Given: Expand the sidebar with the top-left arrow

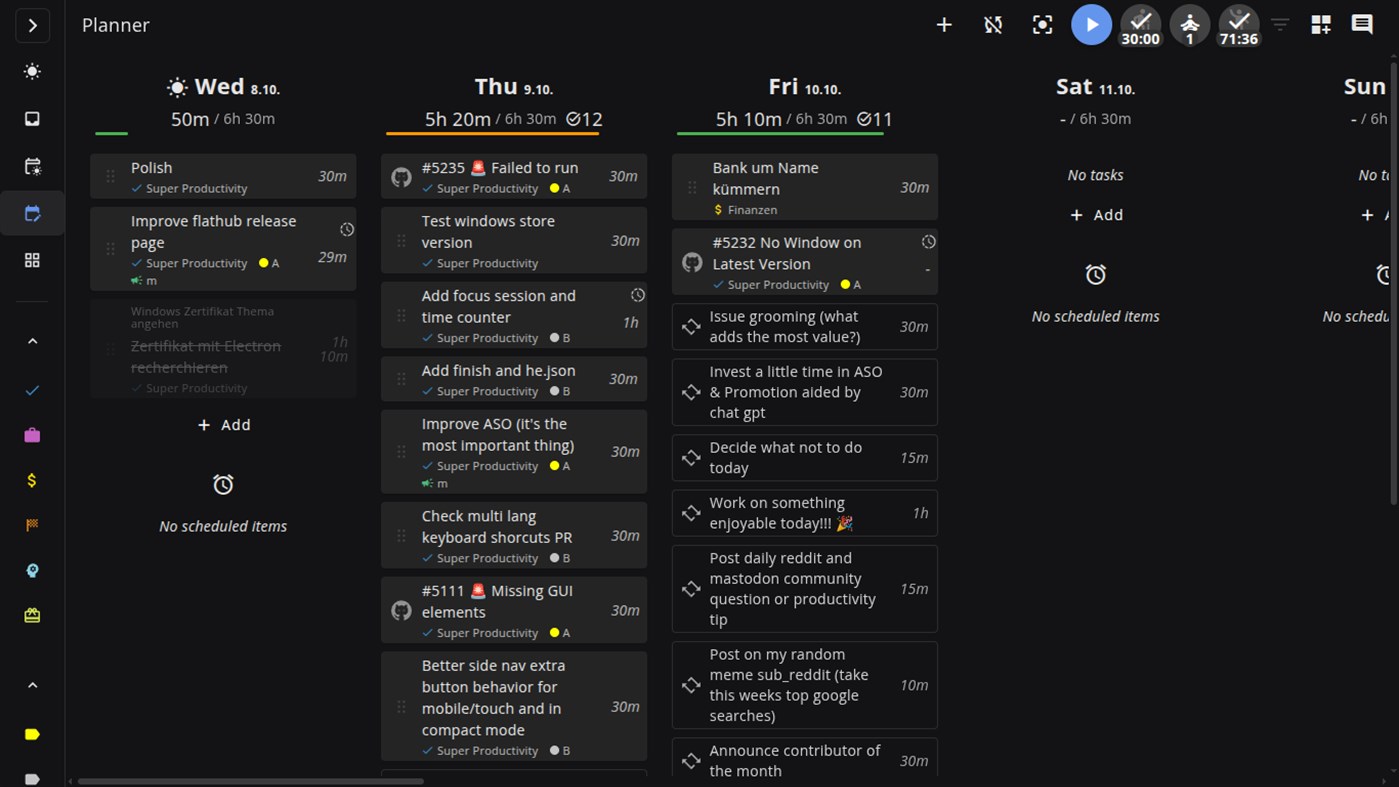Looking at the screenshot, I should [31, 25].
